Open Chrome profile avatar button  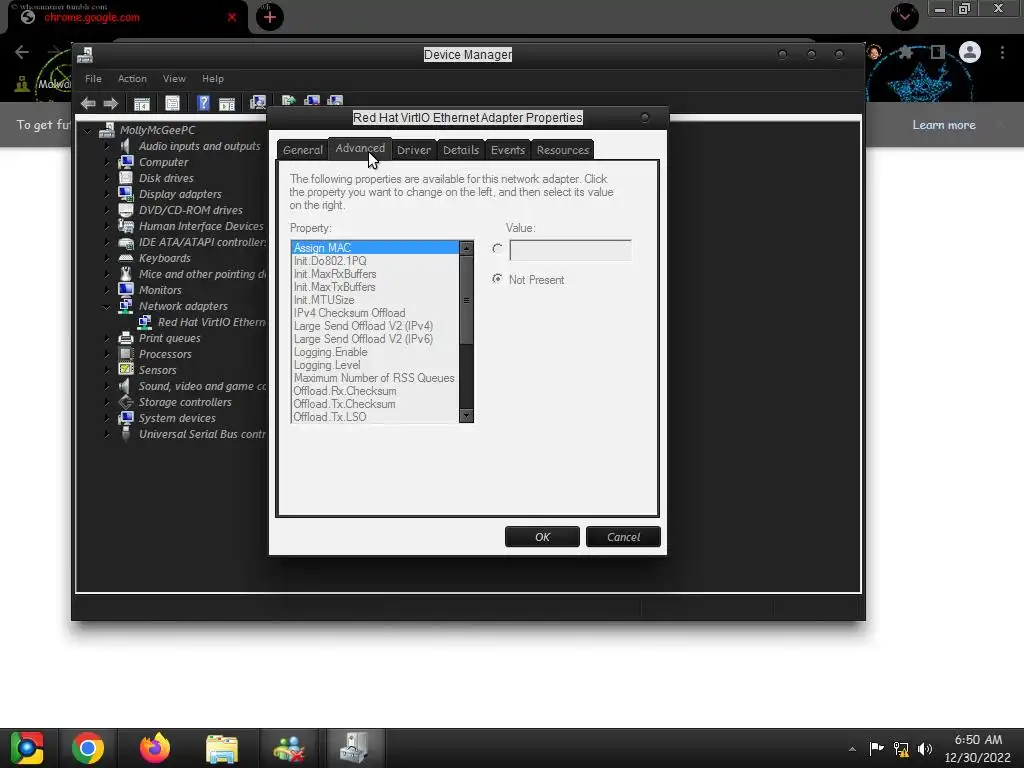click(970, 52)
